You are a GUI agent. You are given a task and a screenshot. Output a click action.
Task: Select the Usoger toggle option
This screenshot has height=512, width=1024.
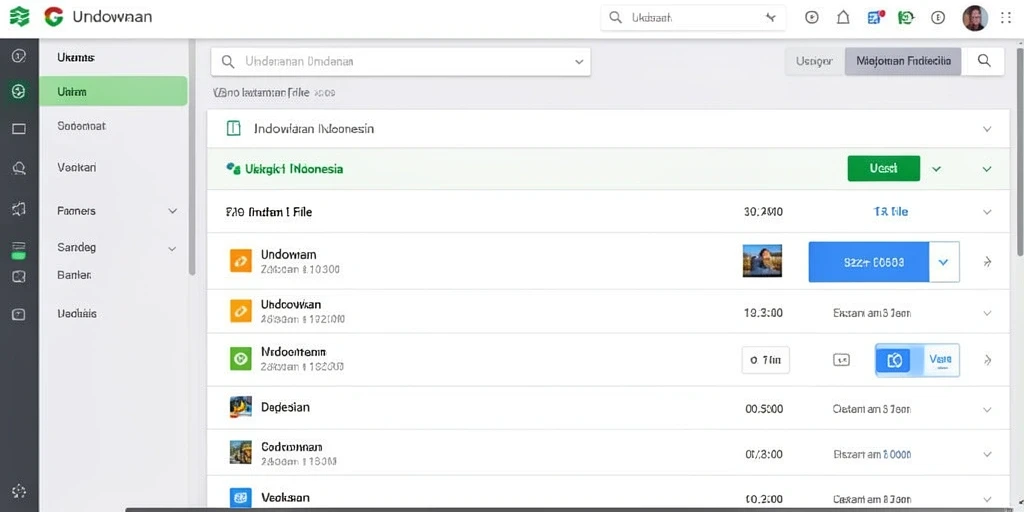(x=814, y=61)
